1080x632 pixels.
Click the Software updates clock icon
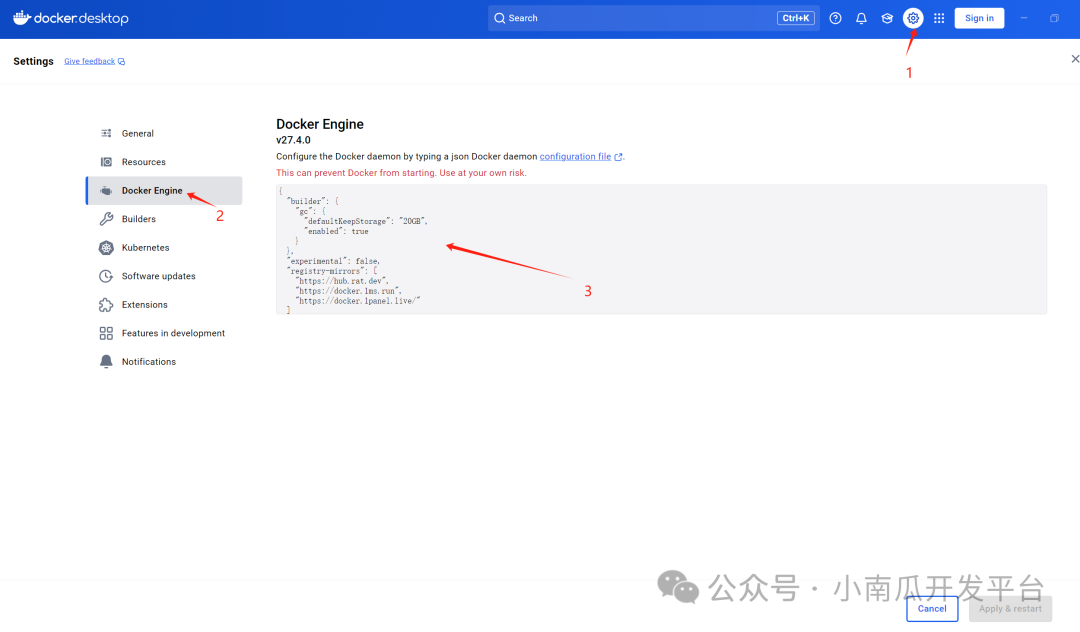[x=106, y=276]
